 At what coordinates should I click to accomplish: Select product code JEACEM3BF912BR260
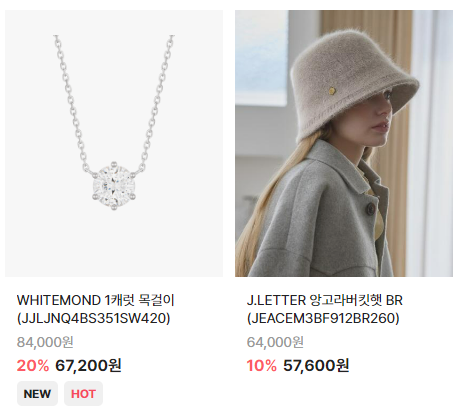[x=323, y=318]
